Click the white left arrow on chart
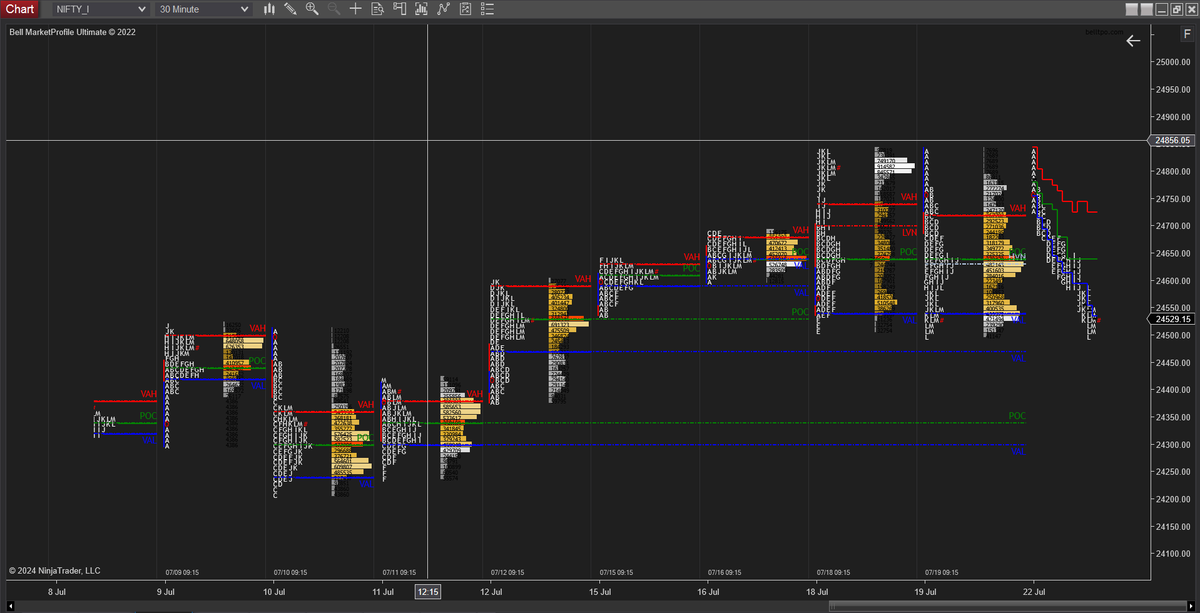 (1133, 41)
